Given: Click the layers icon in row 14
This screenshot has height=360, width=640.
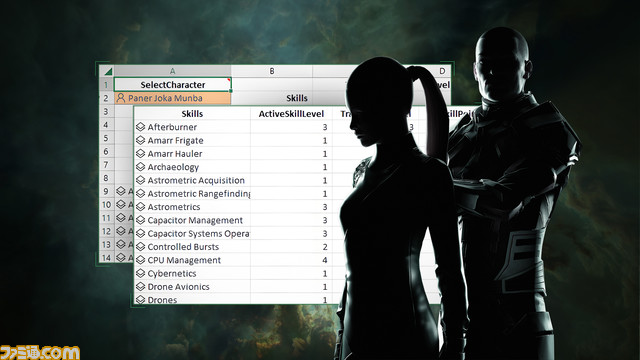Looking at the screenshot, I should (120, 258).
